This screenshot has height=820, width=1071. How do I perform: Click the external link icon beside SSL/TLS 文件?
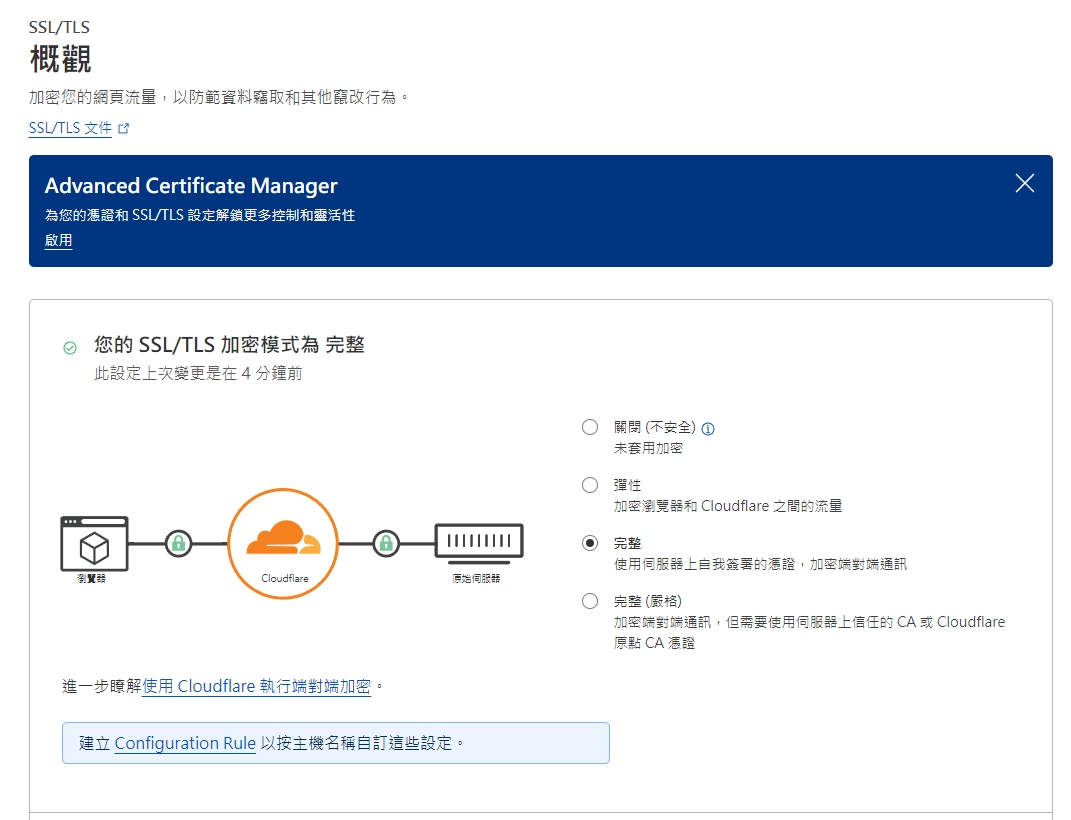[x=124, y=128]
